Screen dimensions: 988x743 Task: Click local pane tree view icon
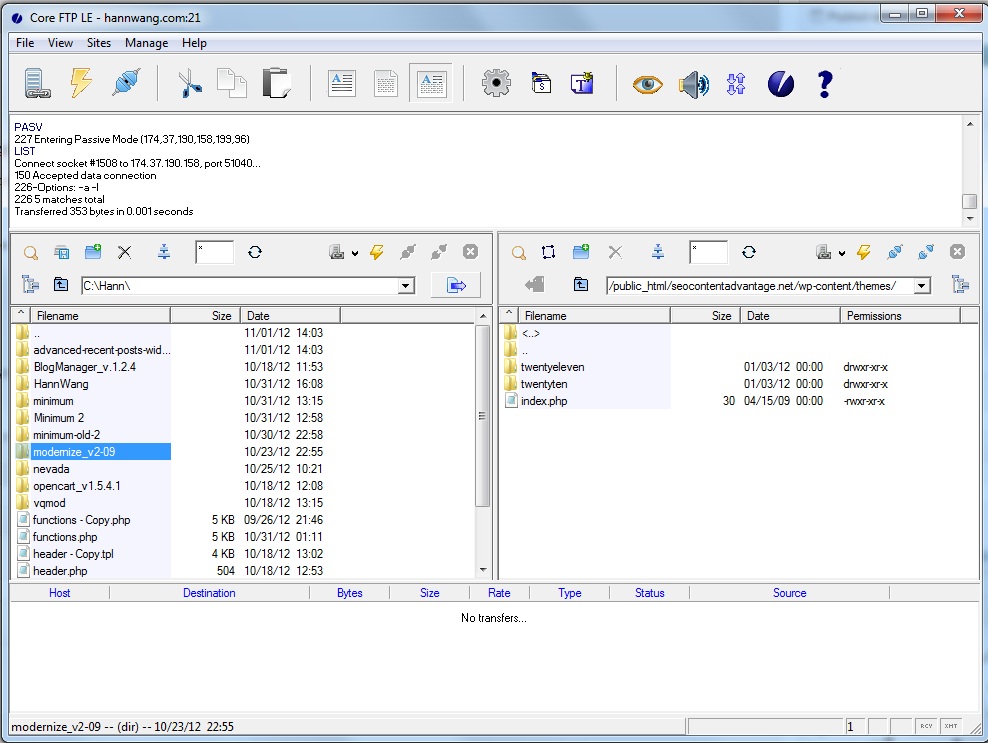[x=30, y=285]
